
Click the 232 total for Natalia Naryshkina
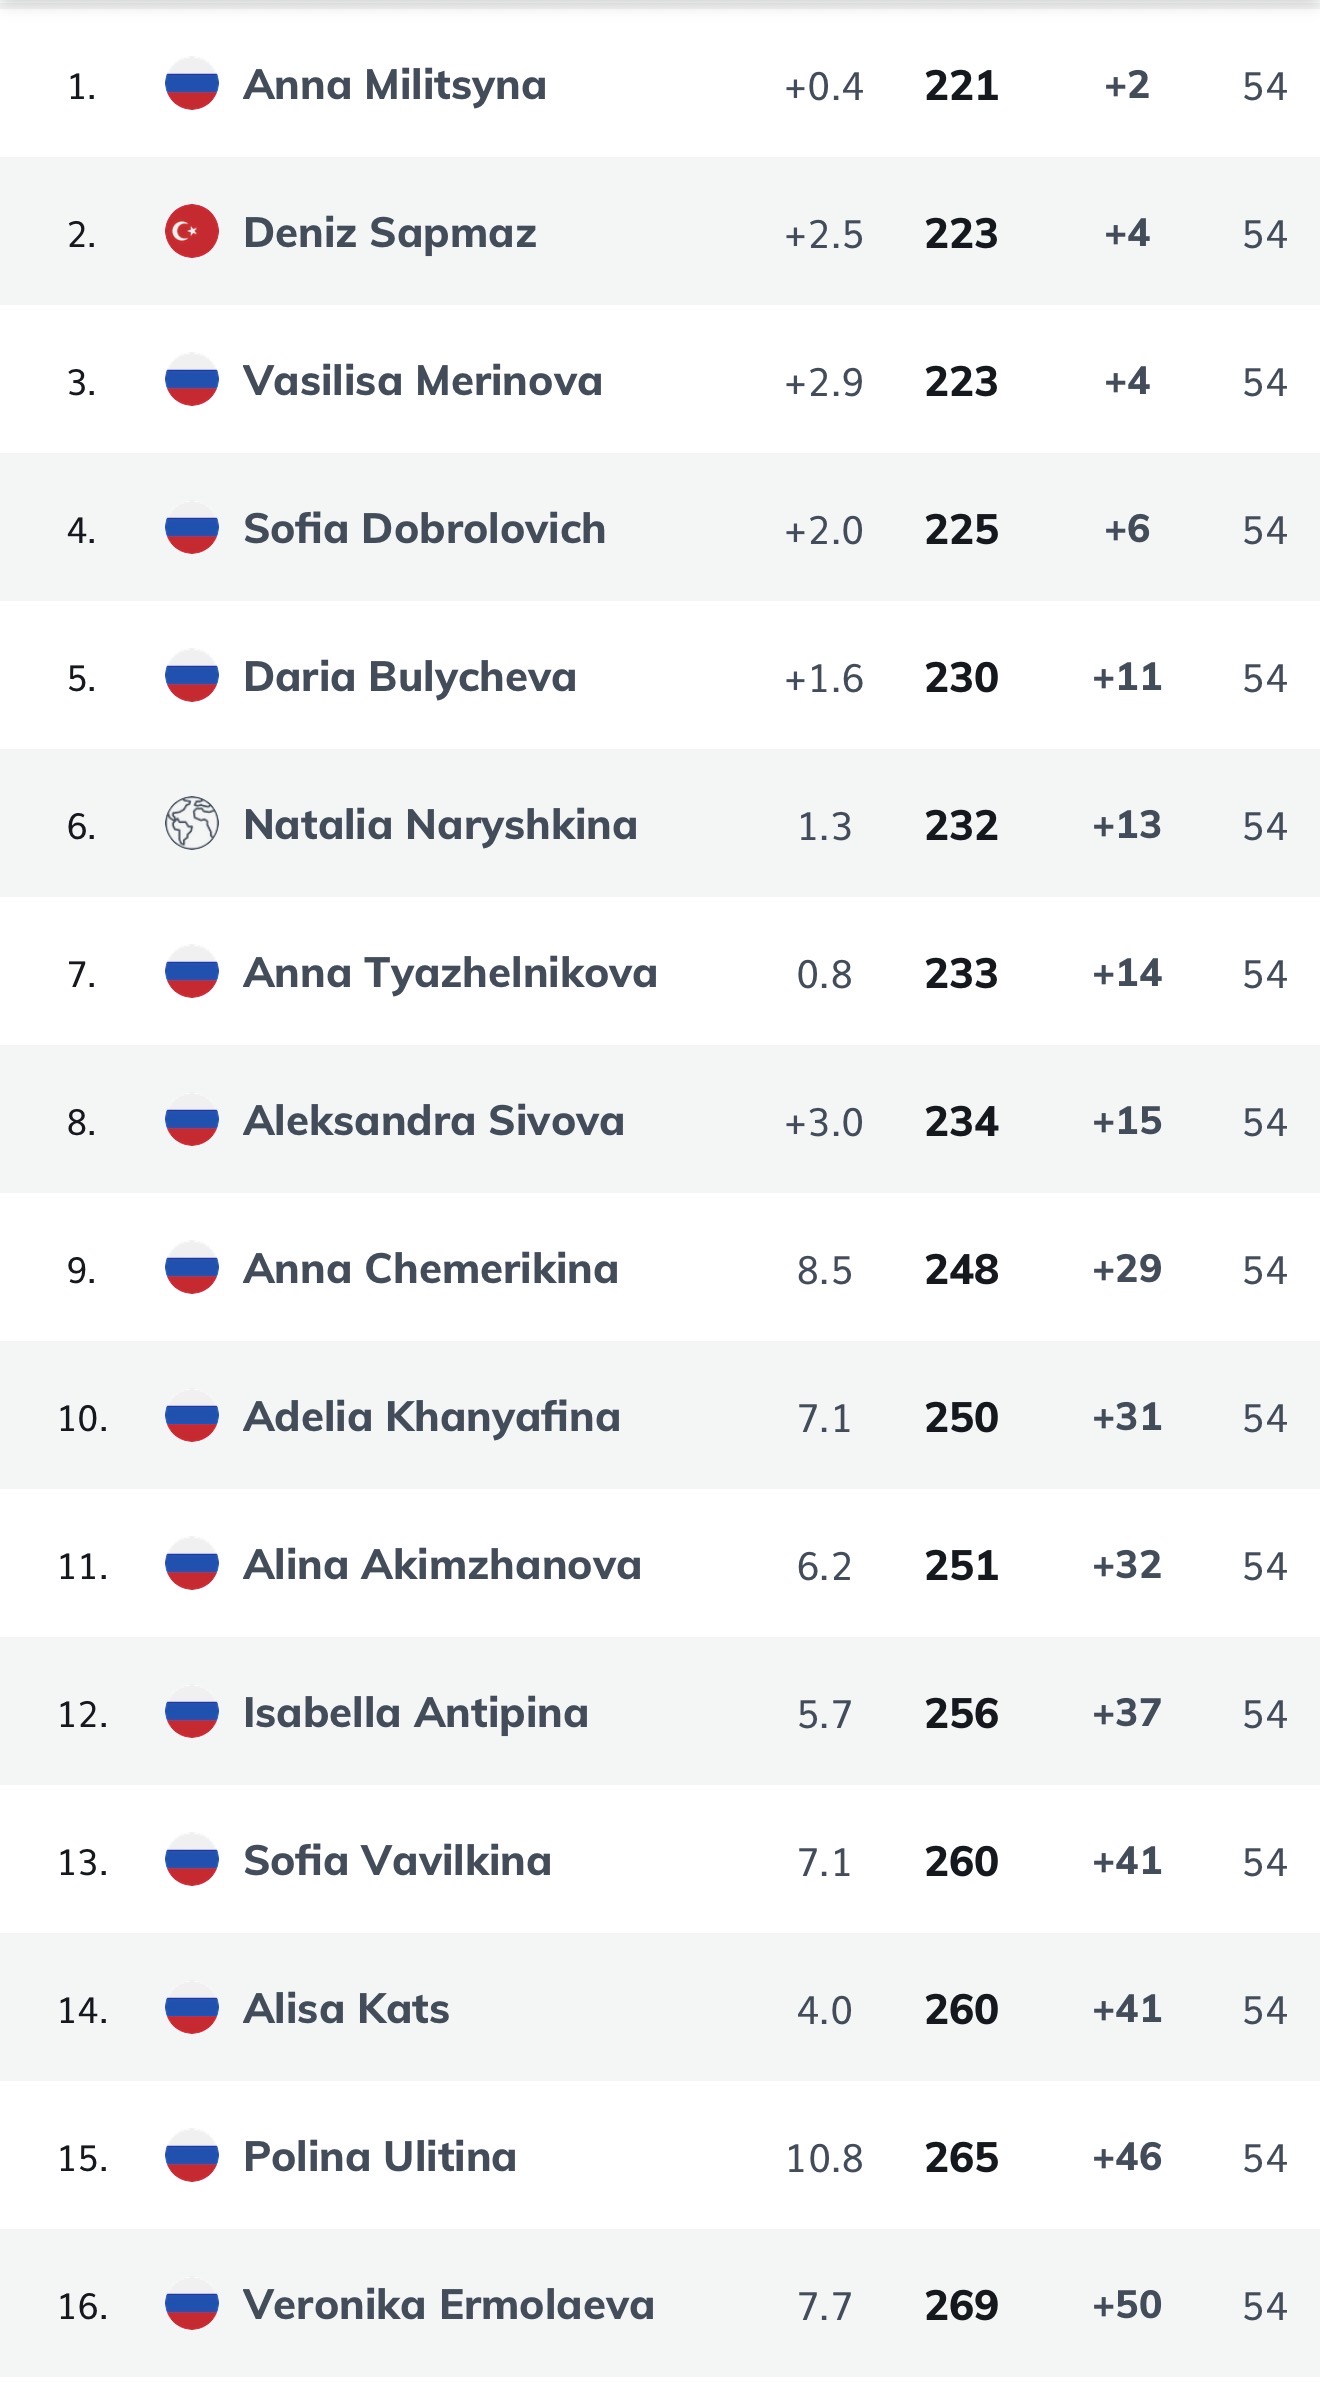pyautogui.click(x=961, y=825)
